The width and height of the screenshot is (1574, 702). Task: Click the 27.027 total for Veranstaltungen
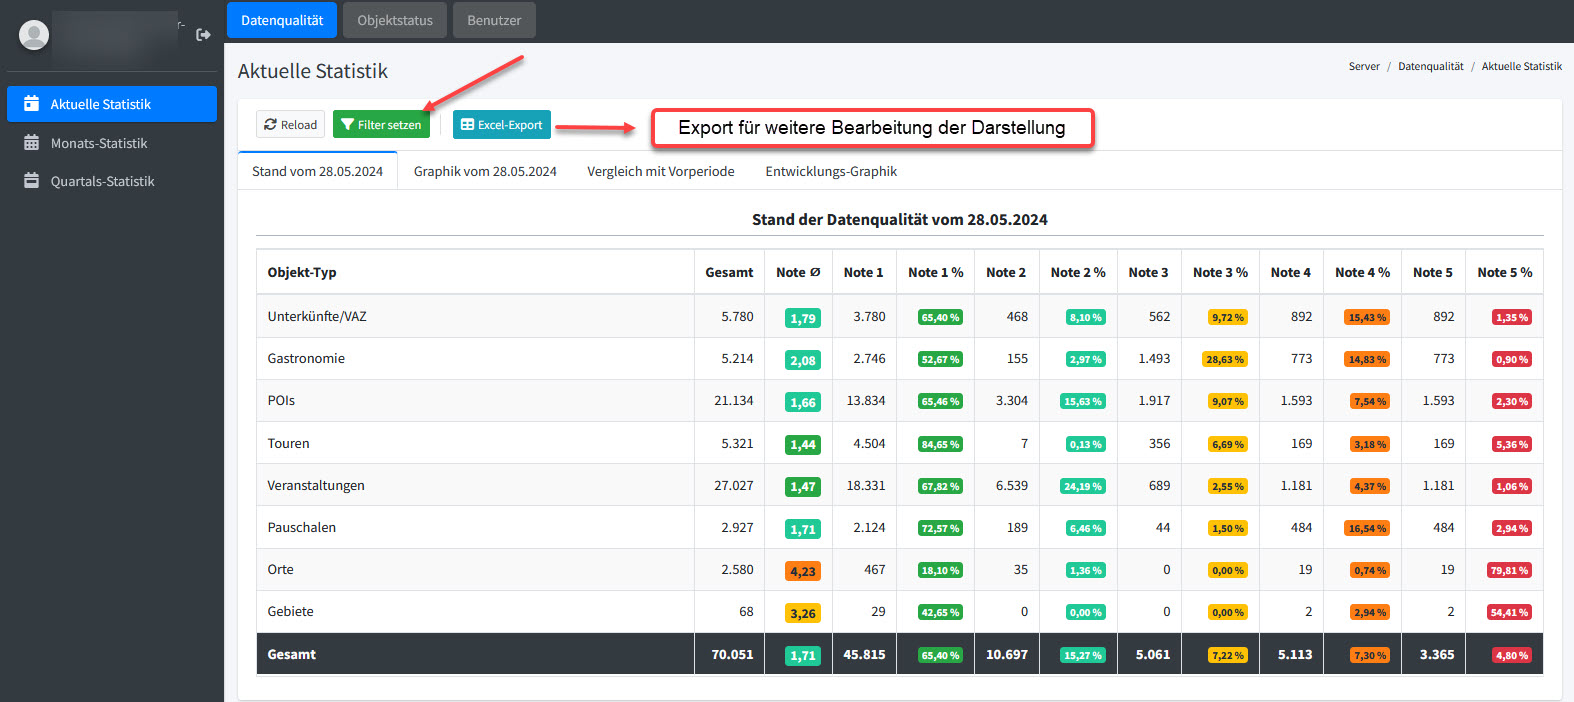(734, 485)
